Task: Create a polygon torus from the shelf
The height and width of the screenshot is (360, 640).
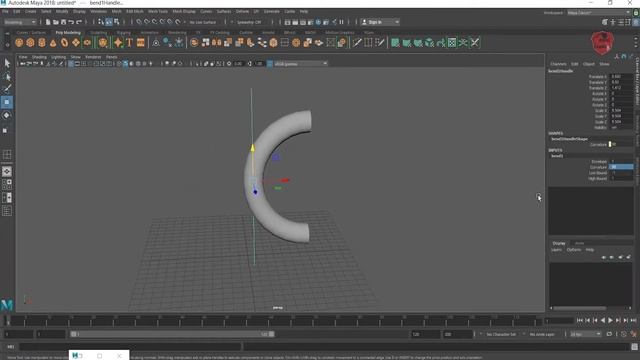Action: (64, 42)
